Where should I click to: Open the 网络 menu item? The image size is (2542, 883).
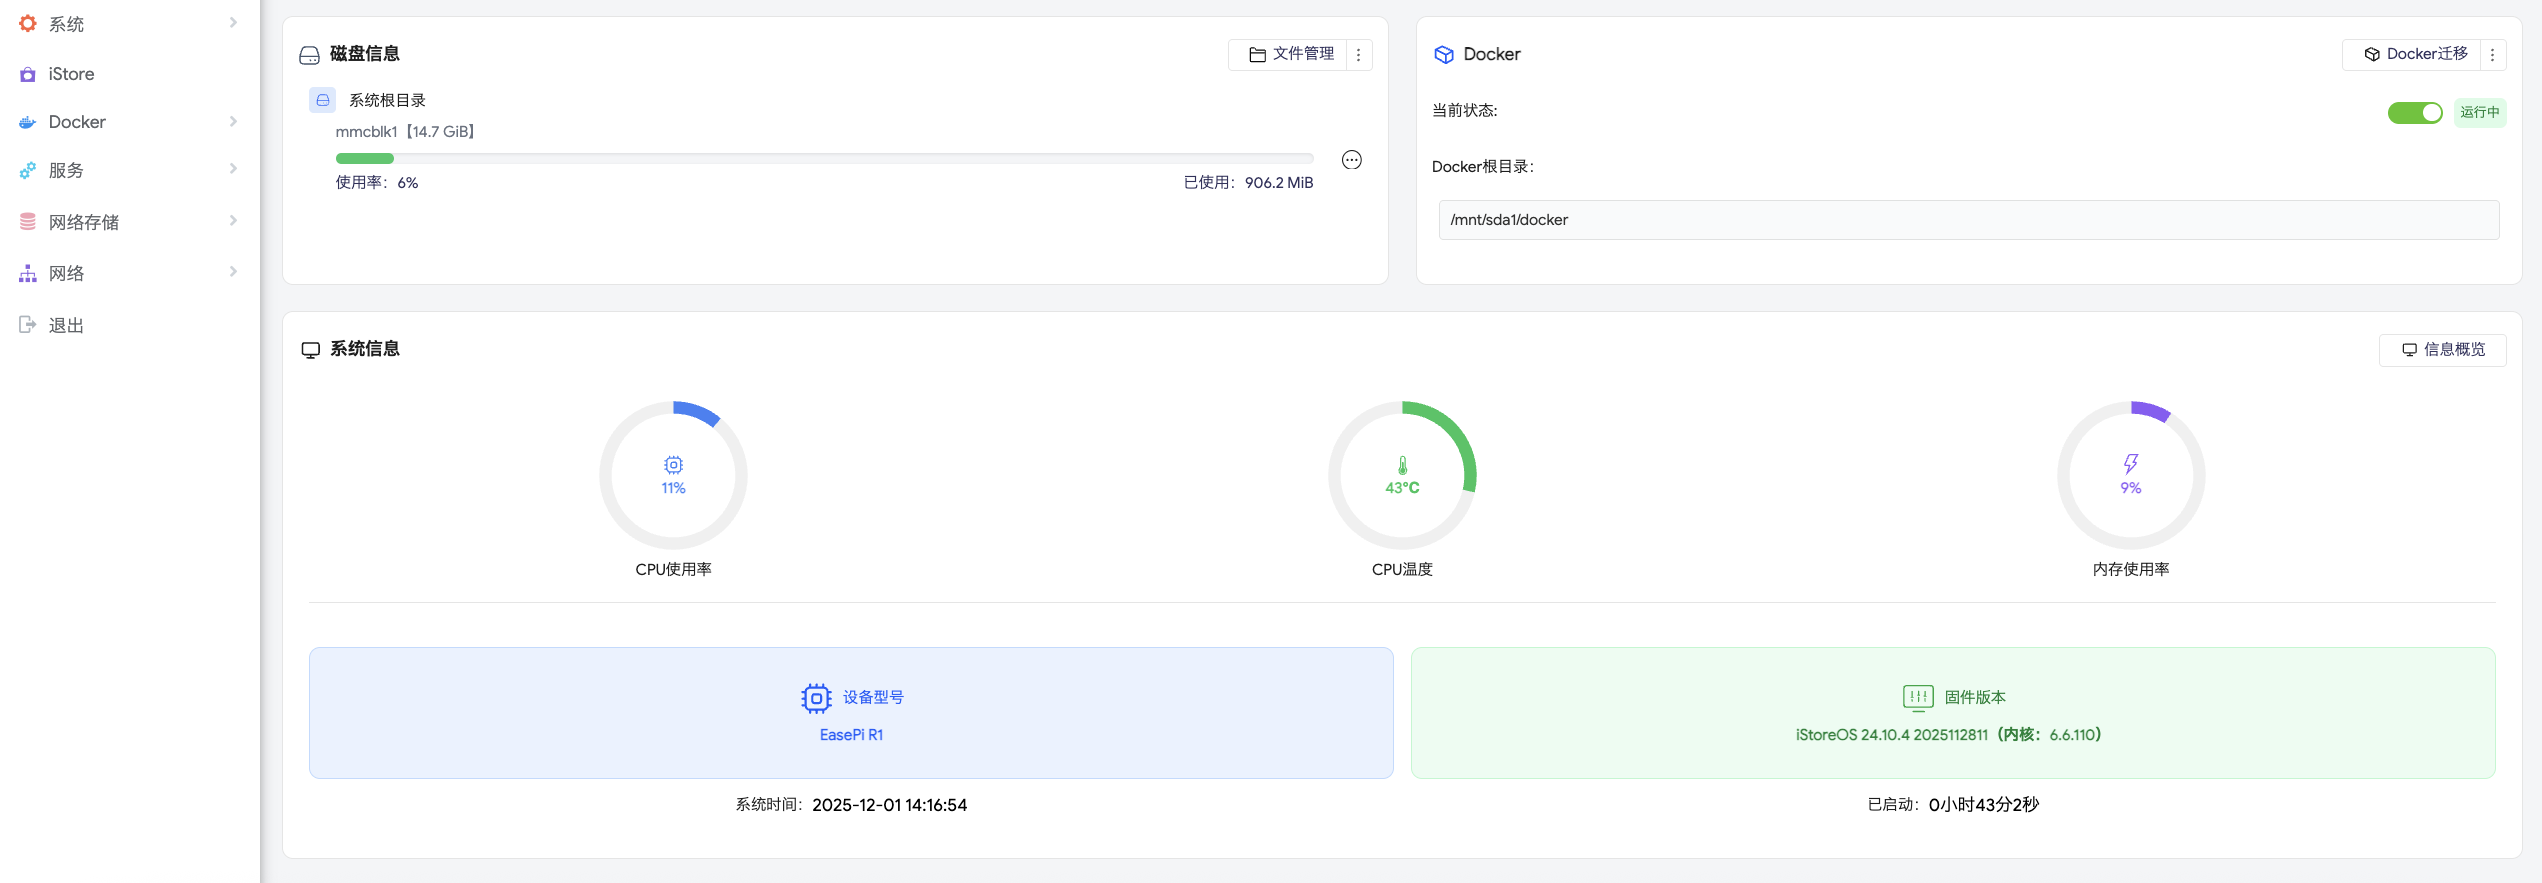[x=66, y=274]
